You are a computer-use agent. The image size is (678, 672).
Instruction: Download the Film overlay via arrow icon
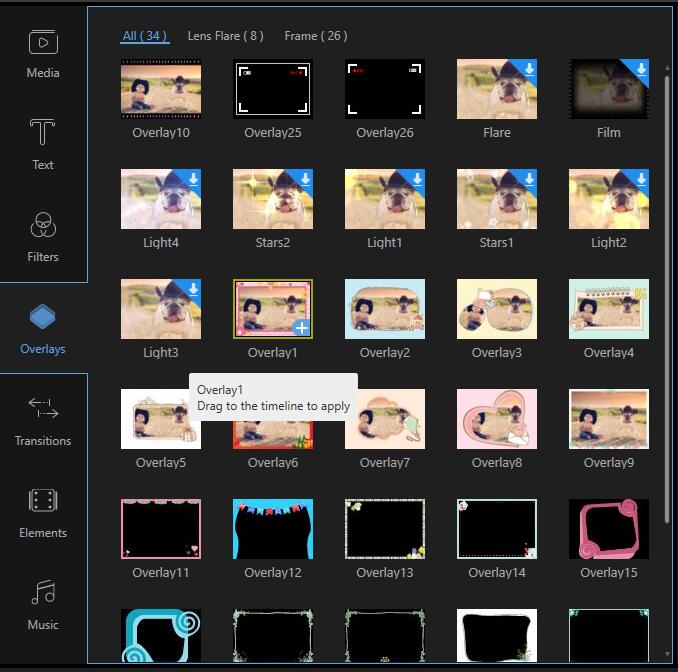pos(641,68)
